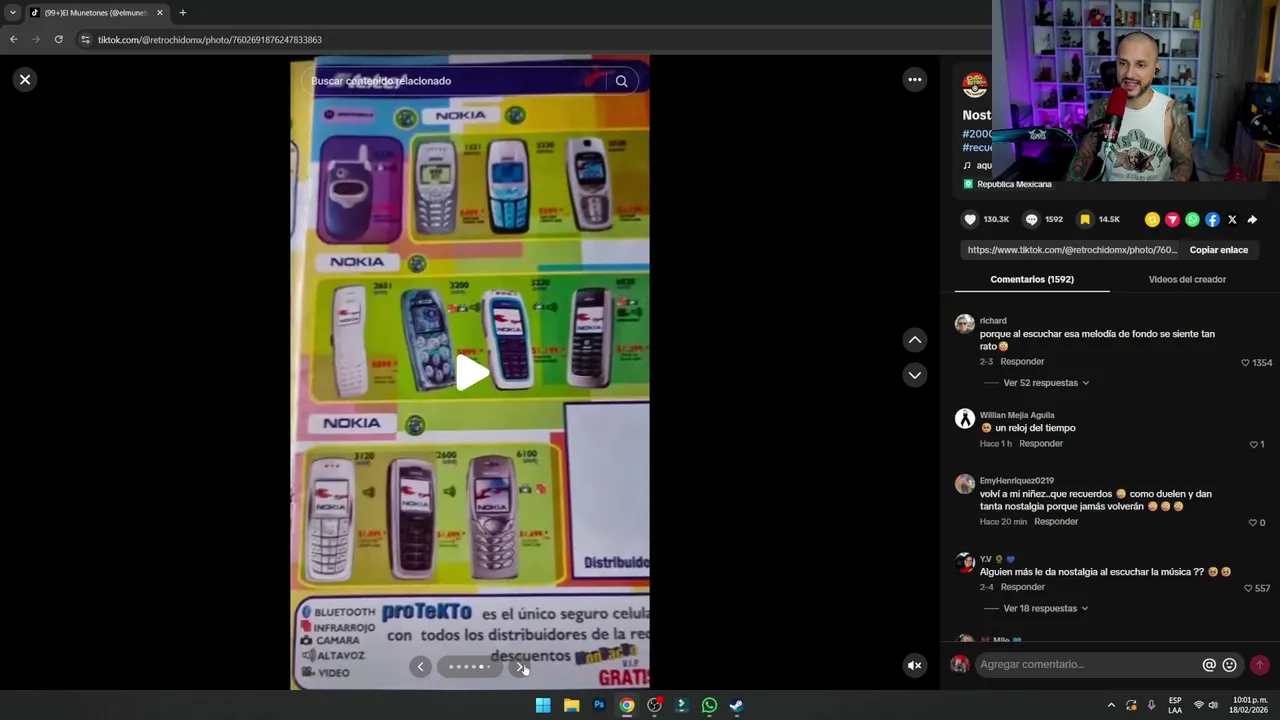Click the carousel page indicator dots
The height and width of the screenshot is (720, 1280).
point(469,667)
